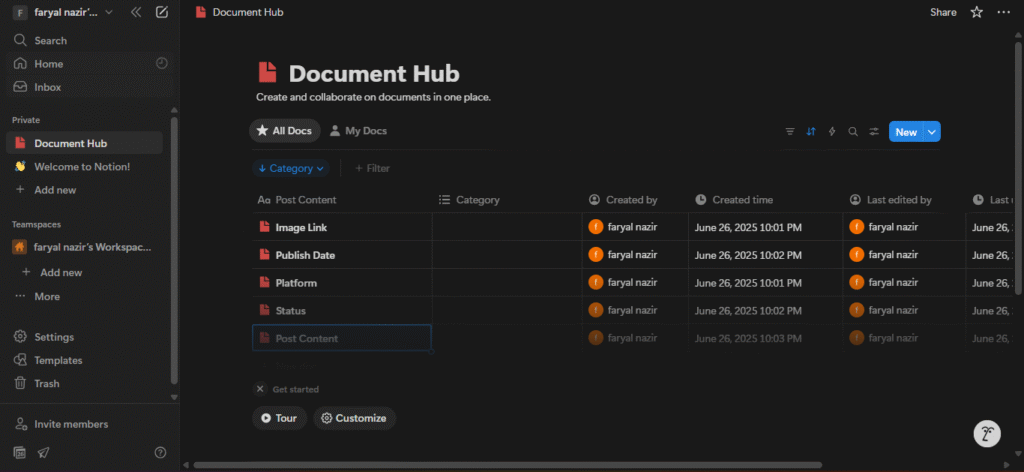
Task: Collapse the sidebar with double-chevron icon
Action: 136,12
